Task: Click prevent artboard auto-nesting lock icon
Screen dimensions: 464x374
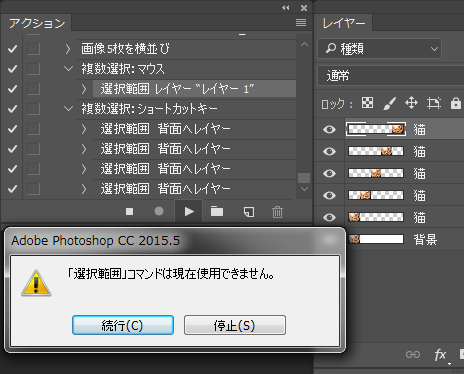Action: click(x=434, y=103)
